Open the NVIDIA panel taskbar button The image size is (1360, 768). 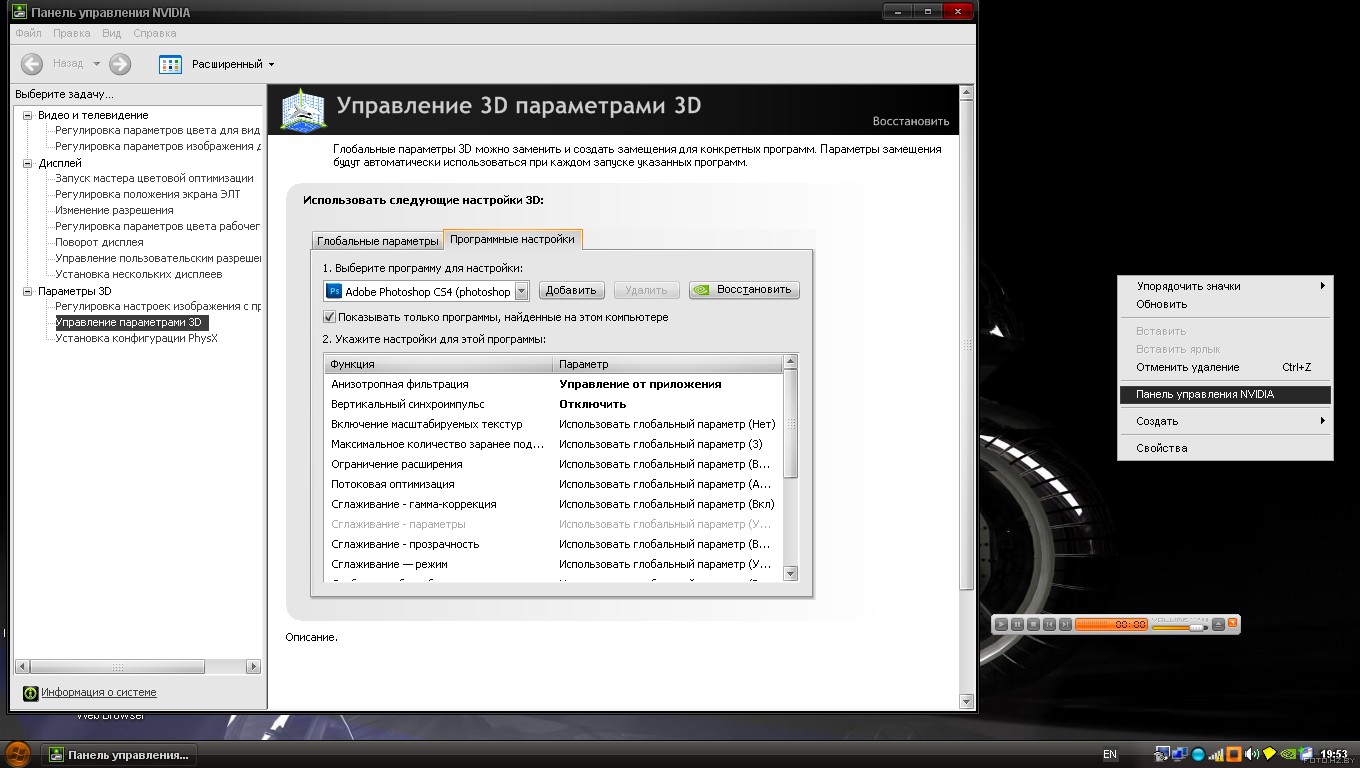[119, 755]
